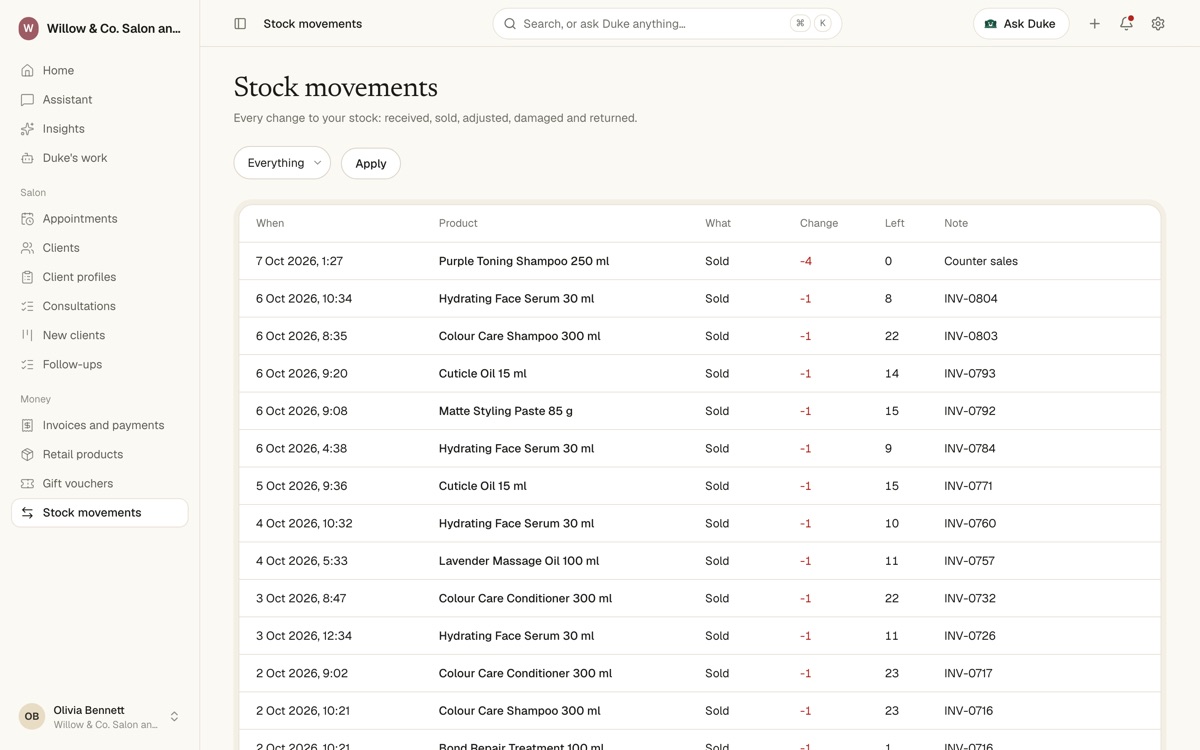The width and height of the screenshot is (1200, 750).
Task: Click the INV-0793 note cell
Action: (x=970, y=374)
